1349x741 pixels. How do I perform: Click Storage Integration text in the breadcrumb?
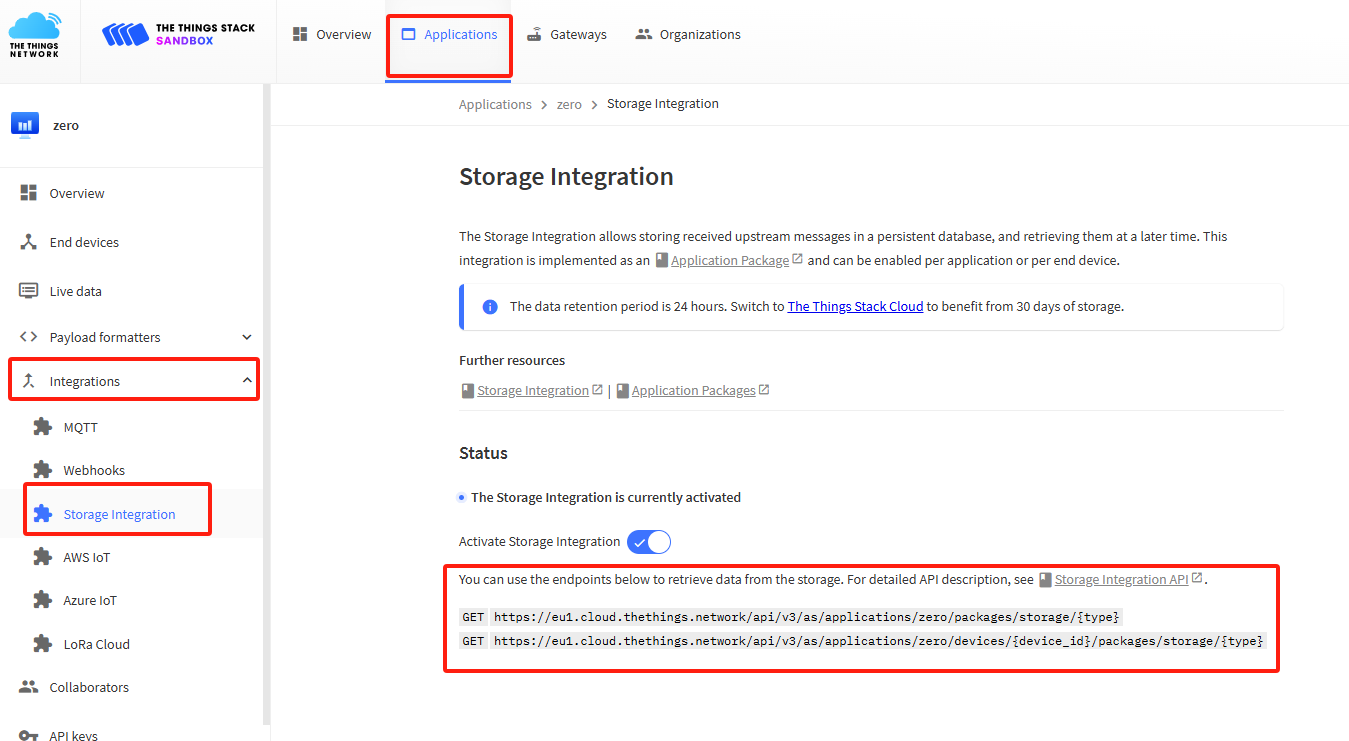point(663,104)
